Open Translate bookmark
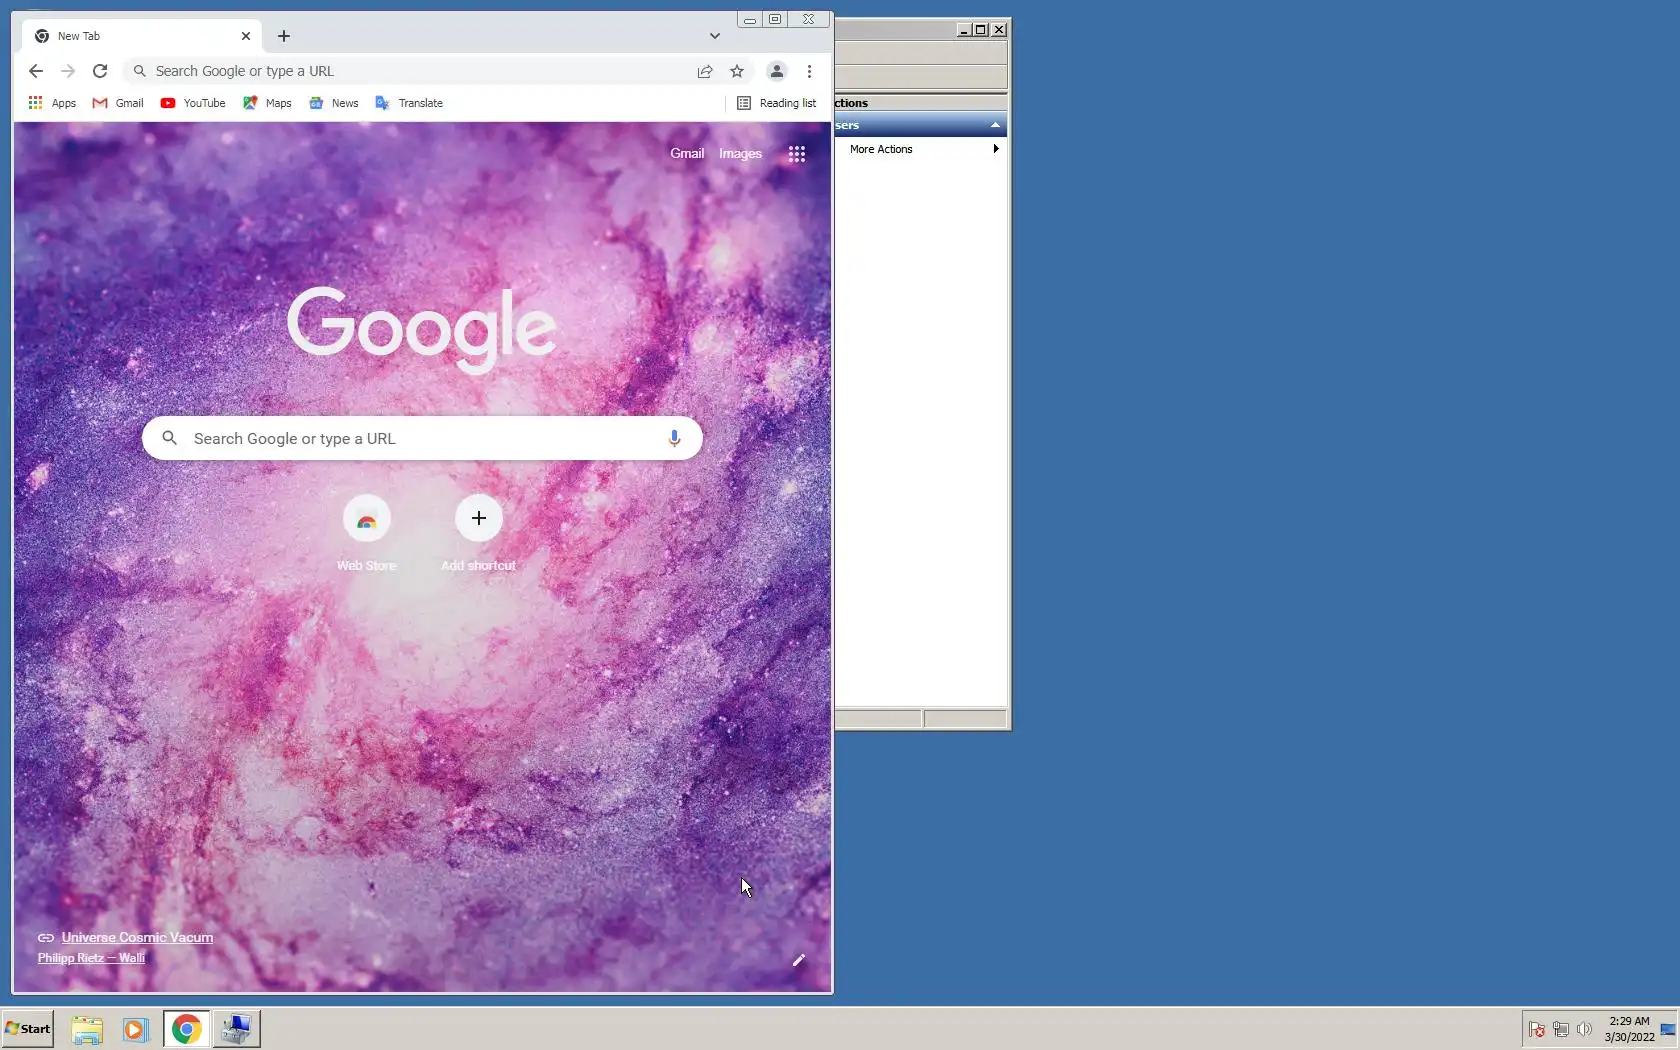The height and width of the screenshot is (1050, 1680). [x=409, y=103]
